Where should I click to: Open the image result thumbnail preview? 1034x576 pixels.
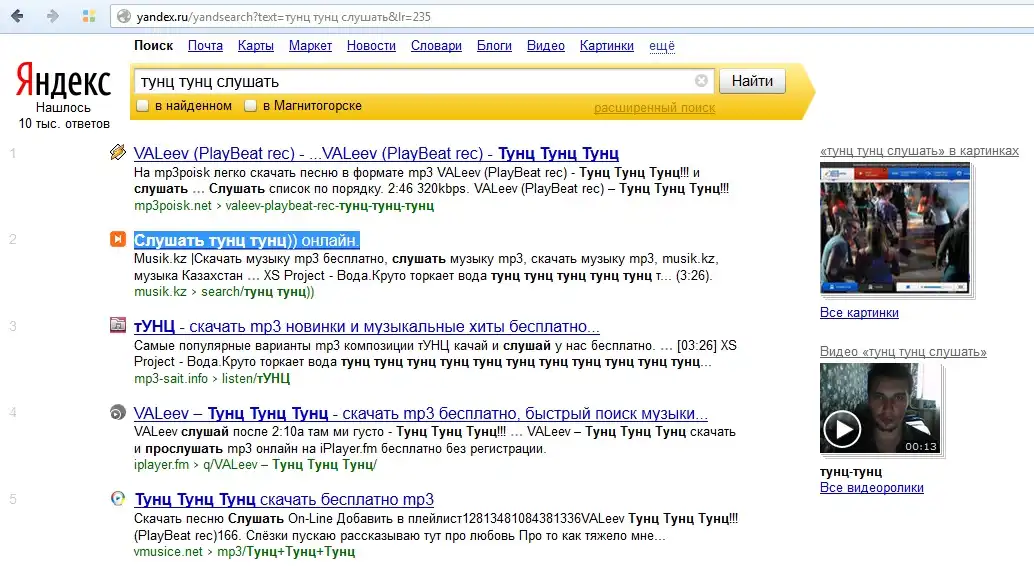[893, 229]
